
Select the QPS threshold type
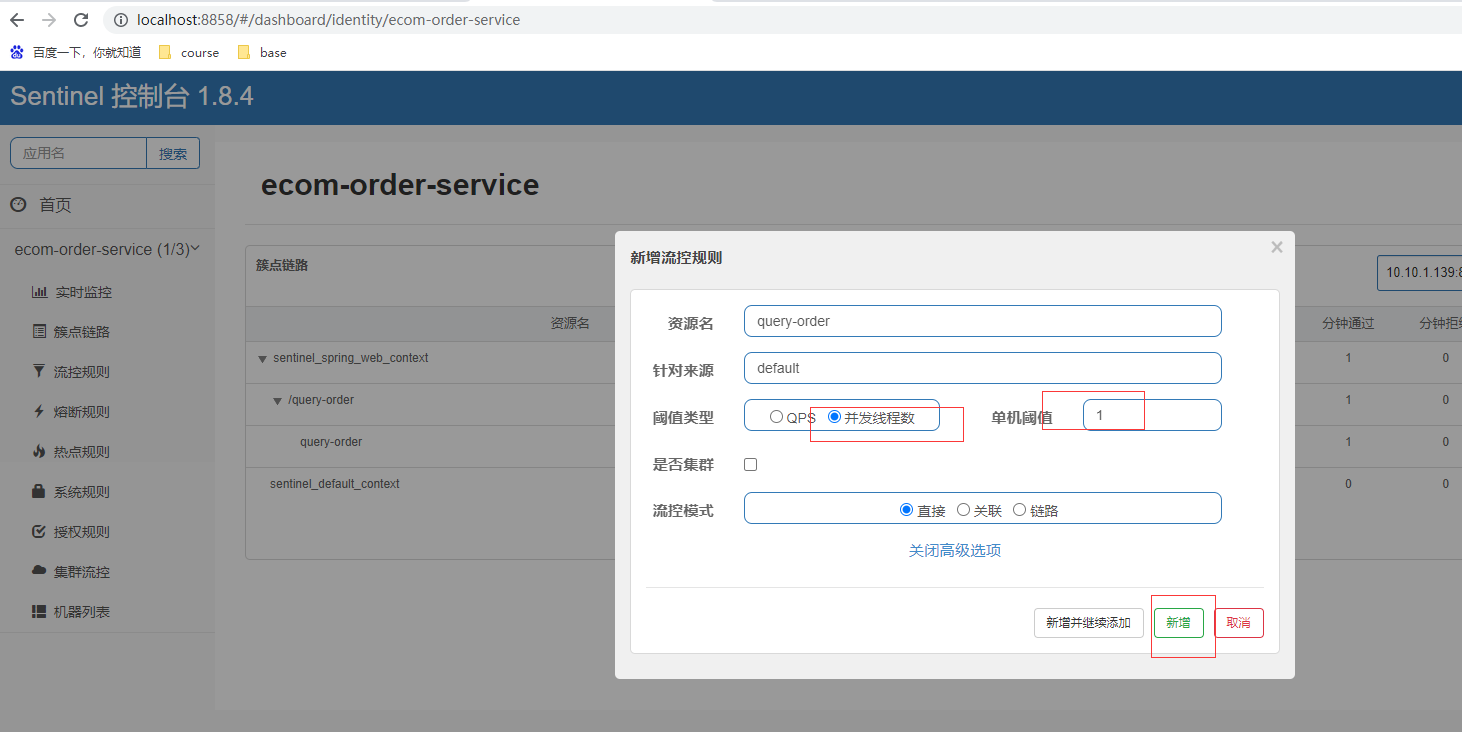776,417
